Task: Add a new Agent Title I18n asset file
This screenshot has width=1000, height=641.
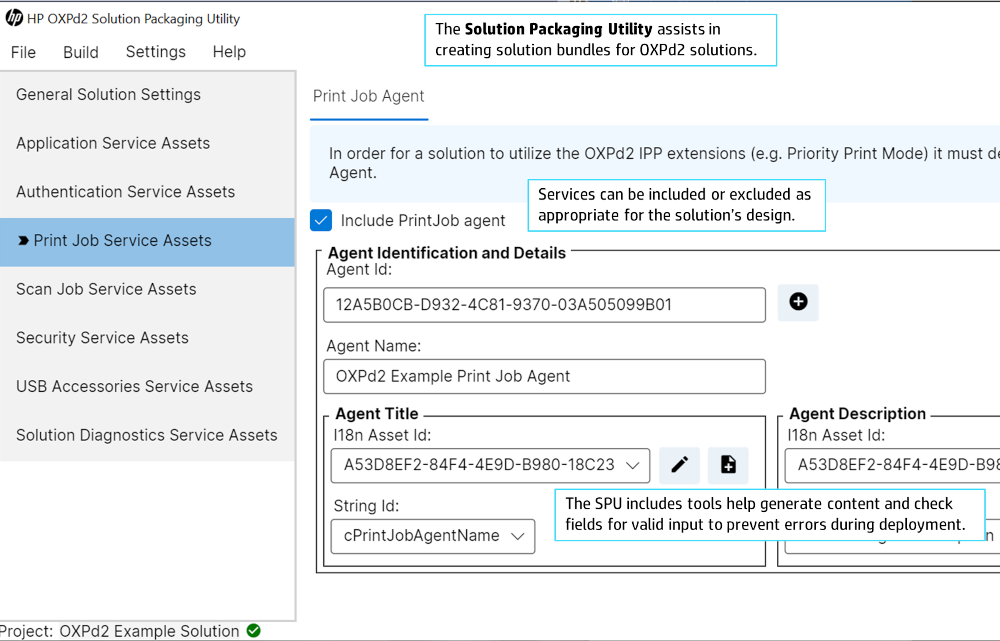Action: pyautogui.click(x=728, y=465)
